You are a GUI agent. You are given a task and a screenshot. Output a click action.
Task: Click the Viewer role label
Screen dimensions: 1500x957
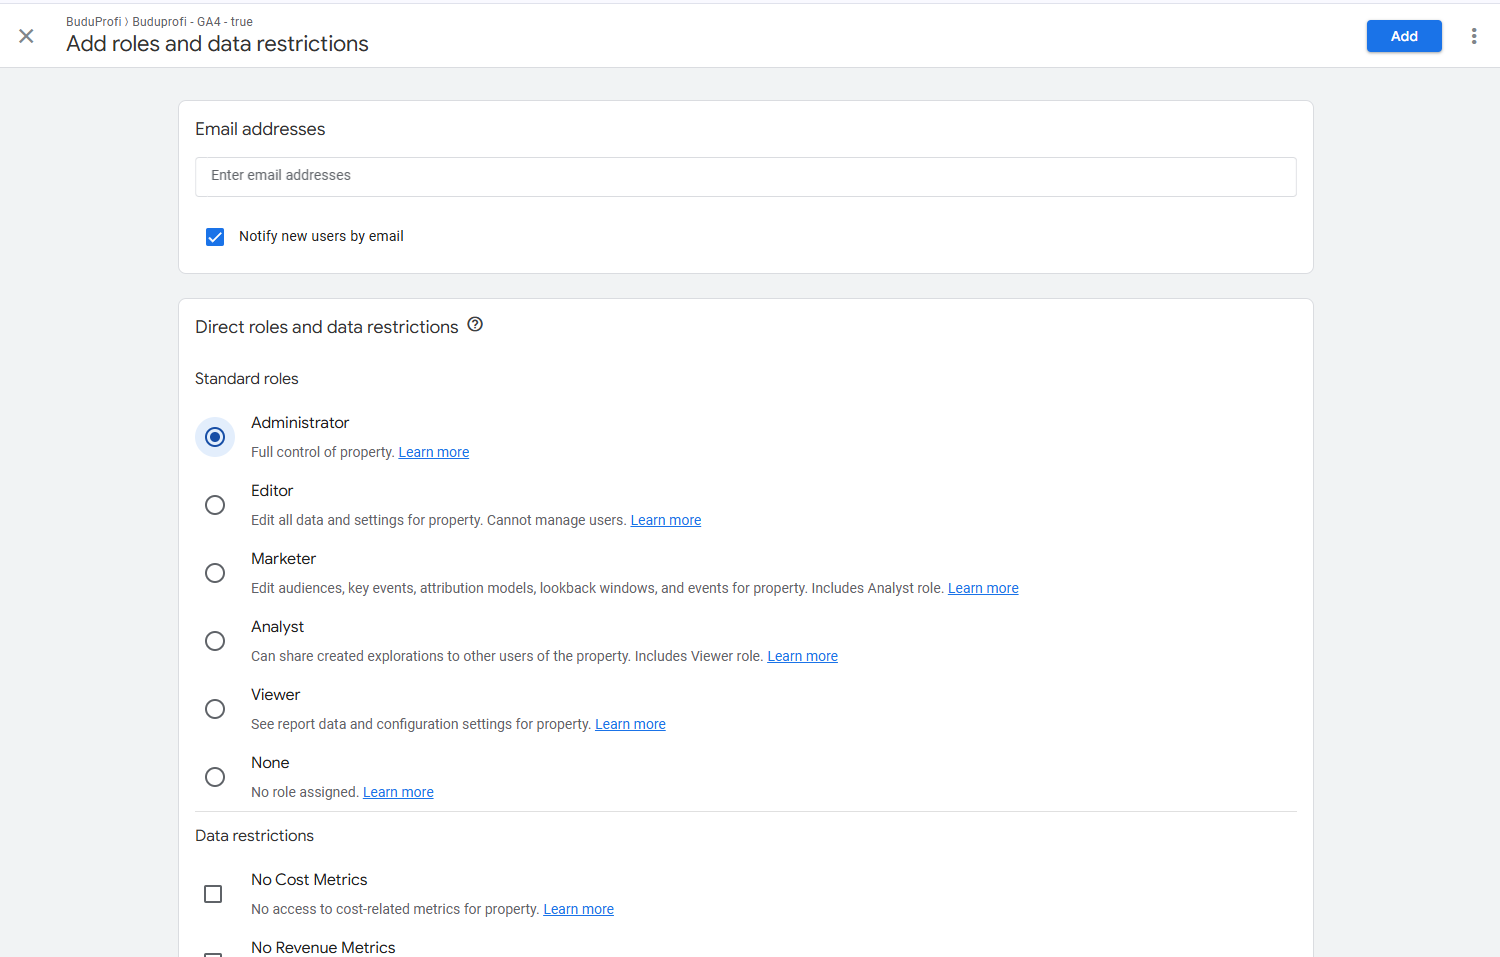[275, 695]
